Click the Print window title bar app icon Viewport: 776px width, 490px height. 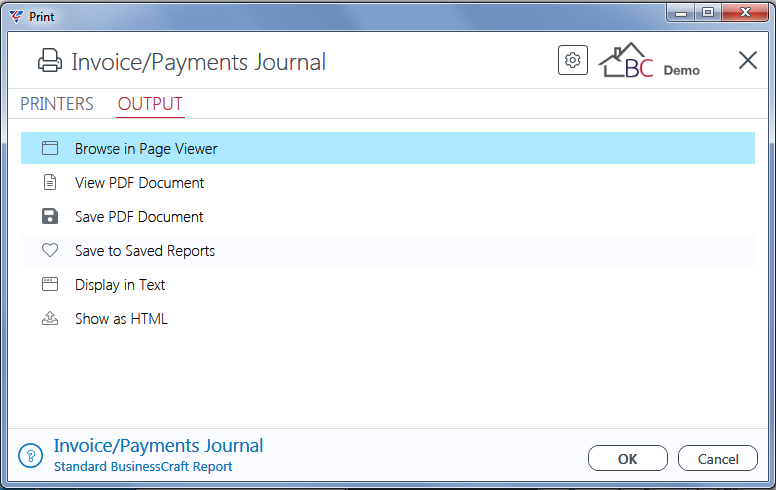(16, 17)
